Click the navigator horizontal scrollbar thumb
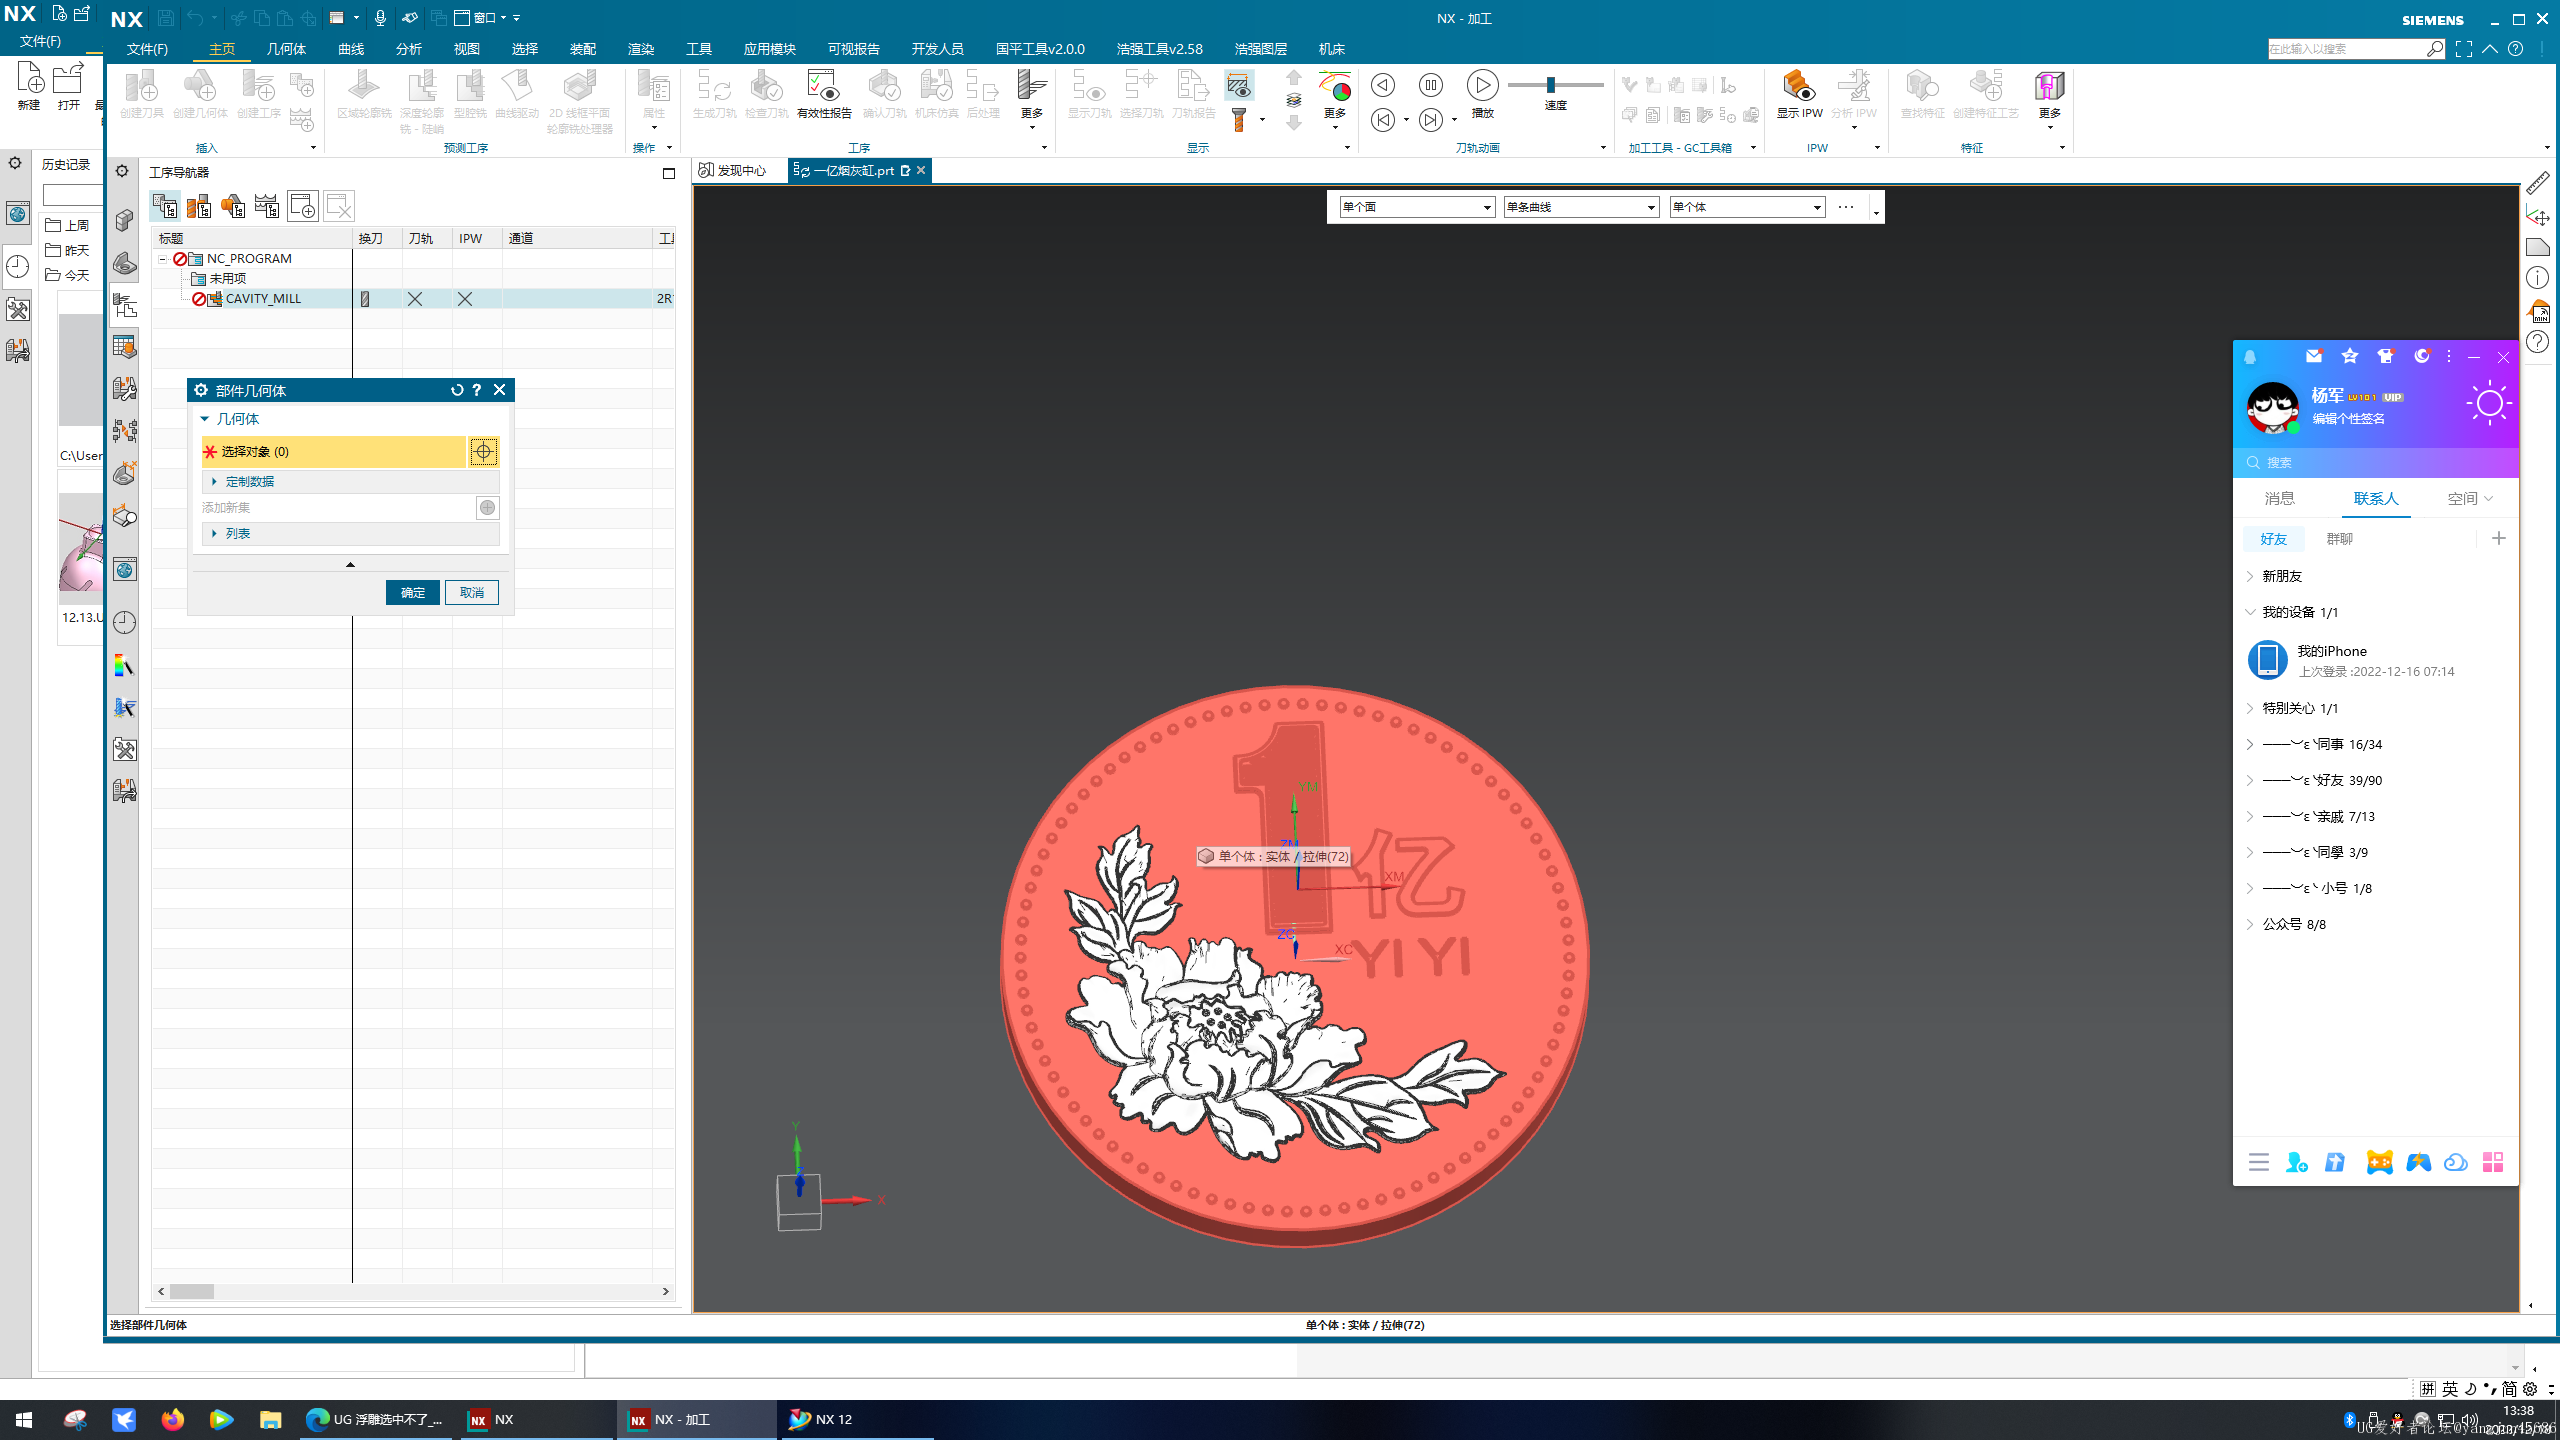Viewport: 2560px width, 1440px height. pos(192,1292)
